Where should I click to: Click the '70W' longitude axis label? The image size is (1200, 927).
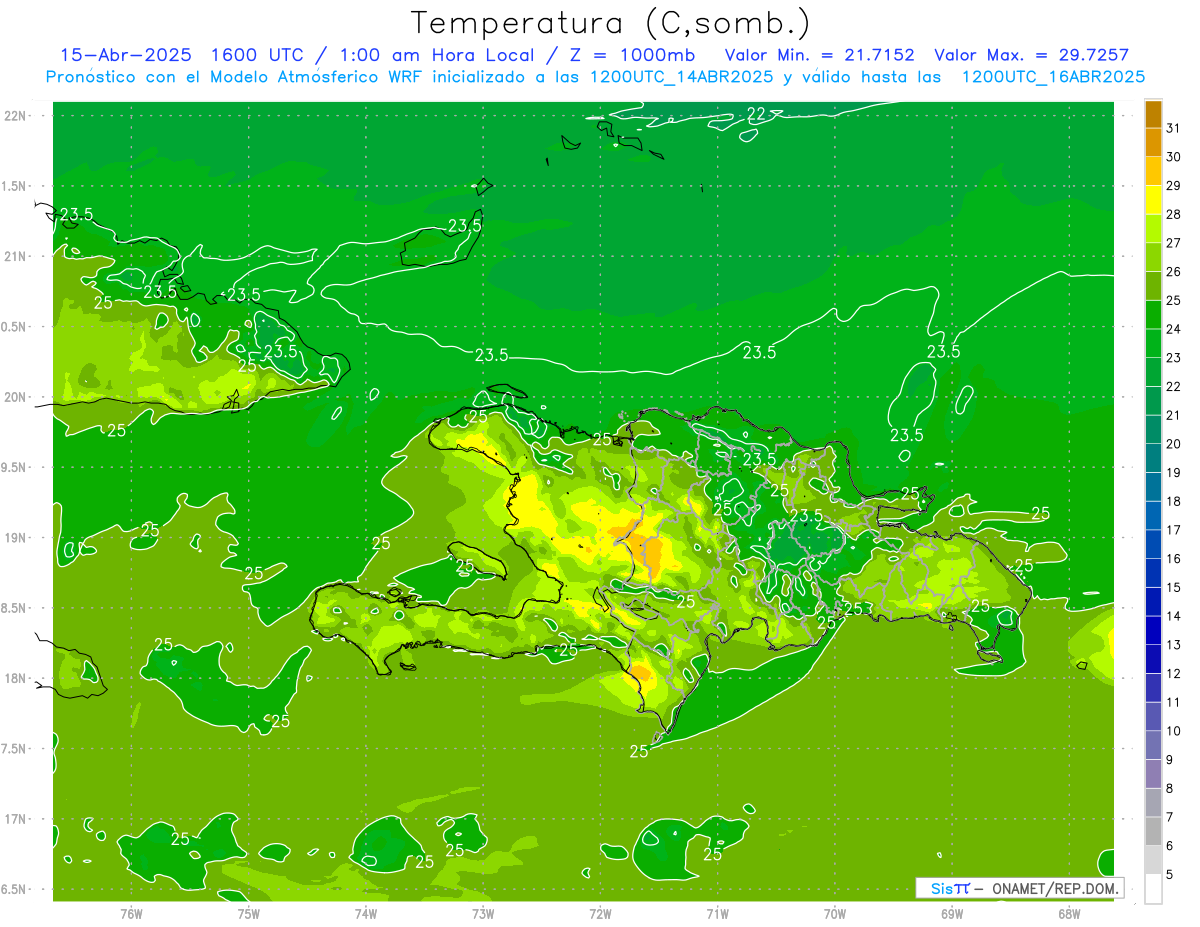tap(834, 914)
